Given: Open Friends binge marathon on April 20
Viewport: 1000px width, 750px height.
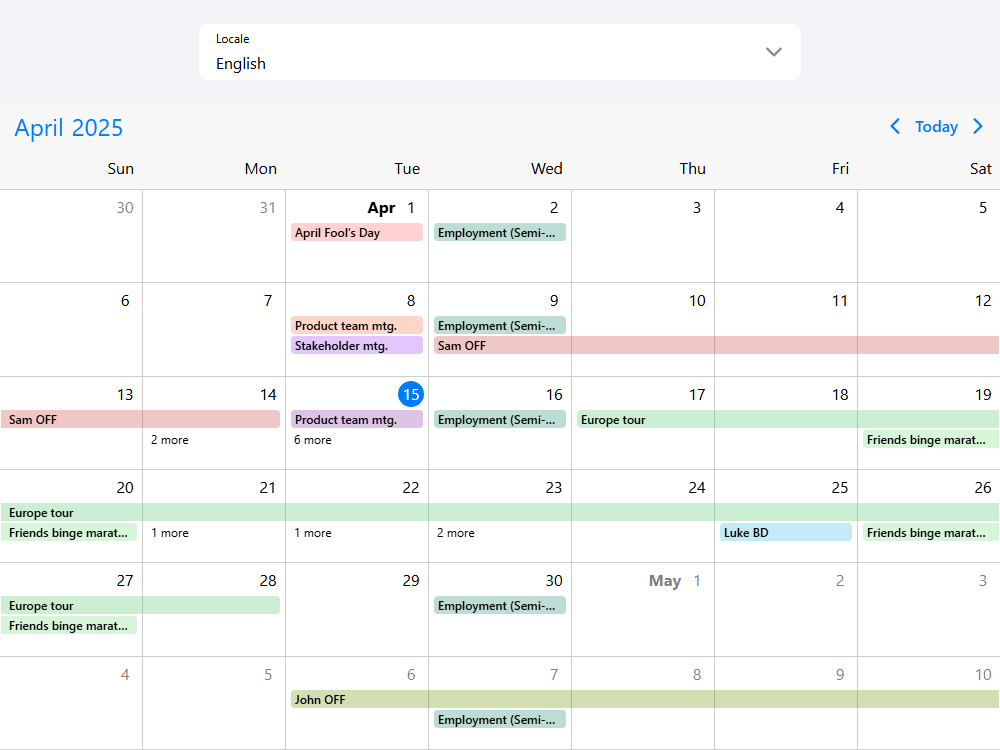Looking at the screenshot, I should click(x=69, y=533).
